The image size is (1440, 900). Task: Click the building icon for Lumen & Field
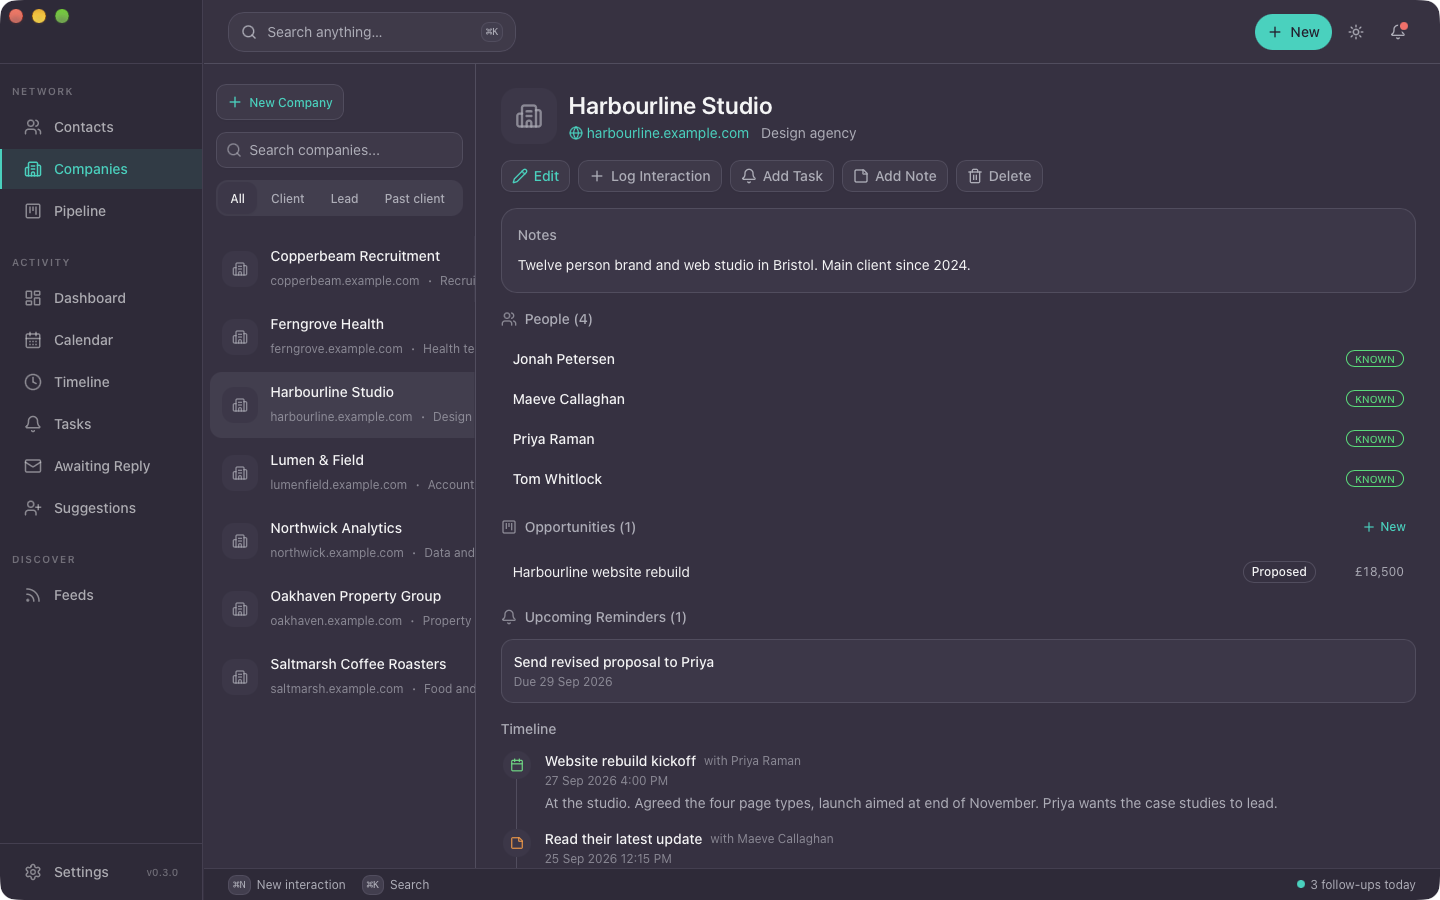click(x=240, y=473)
